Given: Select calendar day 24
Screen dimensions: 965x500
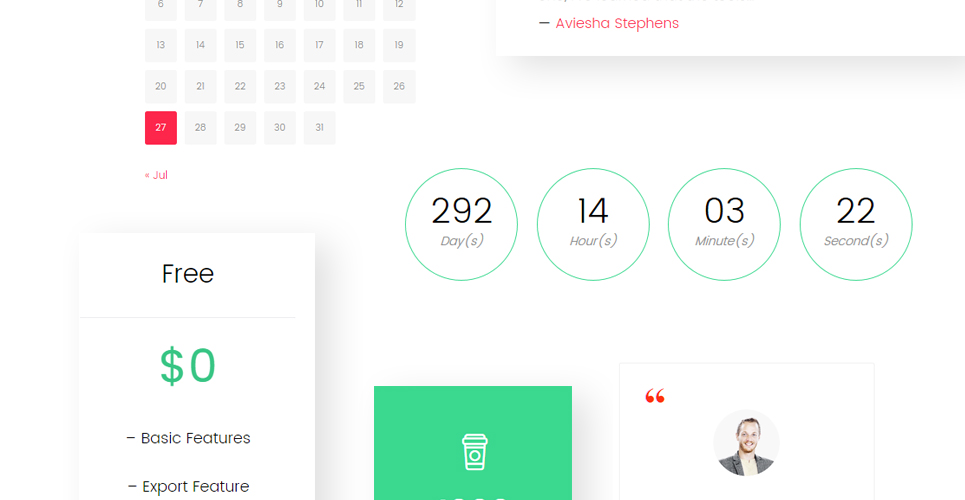Looking at the screenshot, I should tap(319, 86).
